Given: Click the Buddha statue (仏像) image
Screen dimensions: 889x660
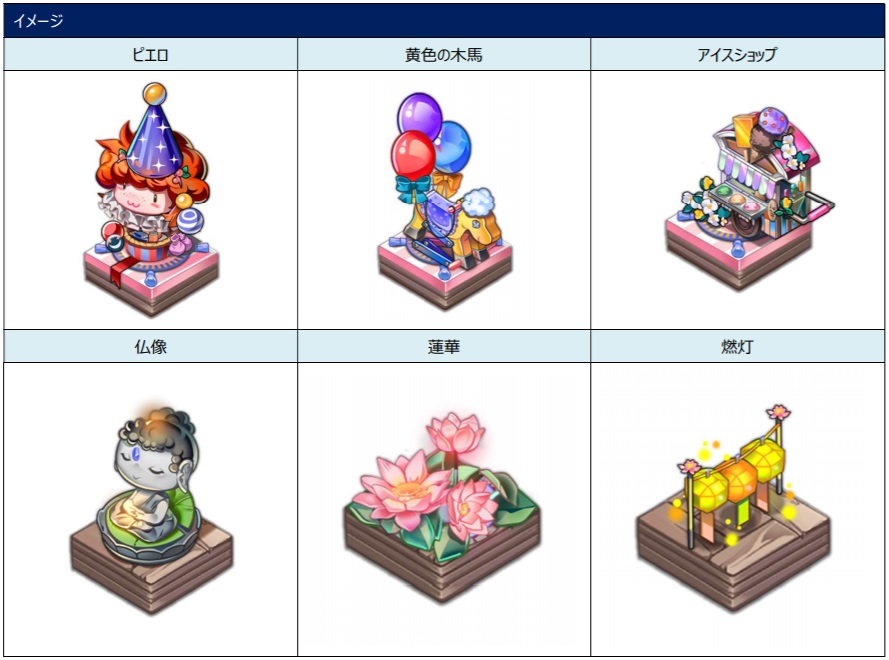Looking at the screenshot, I should tap(152, 509).
